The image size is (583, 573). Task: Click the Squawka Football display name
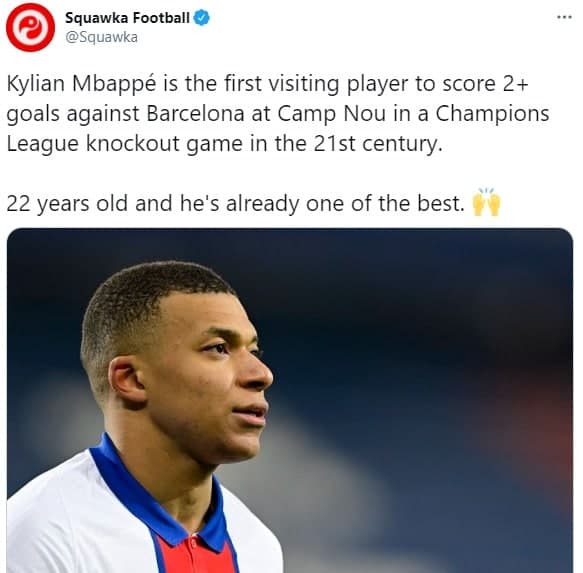pos(127,18)
